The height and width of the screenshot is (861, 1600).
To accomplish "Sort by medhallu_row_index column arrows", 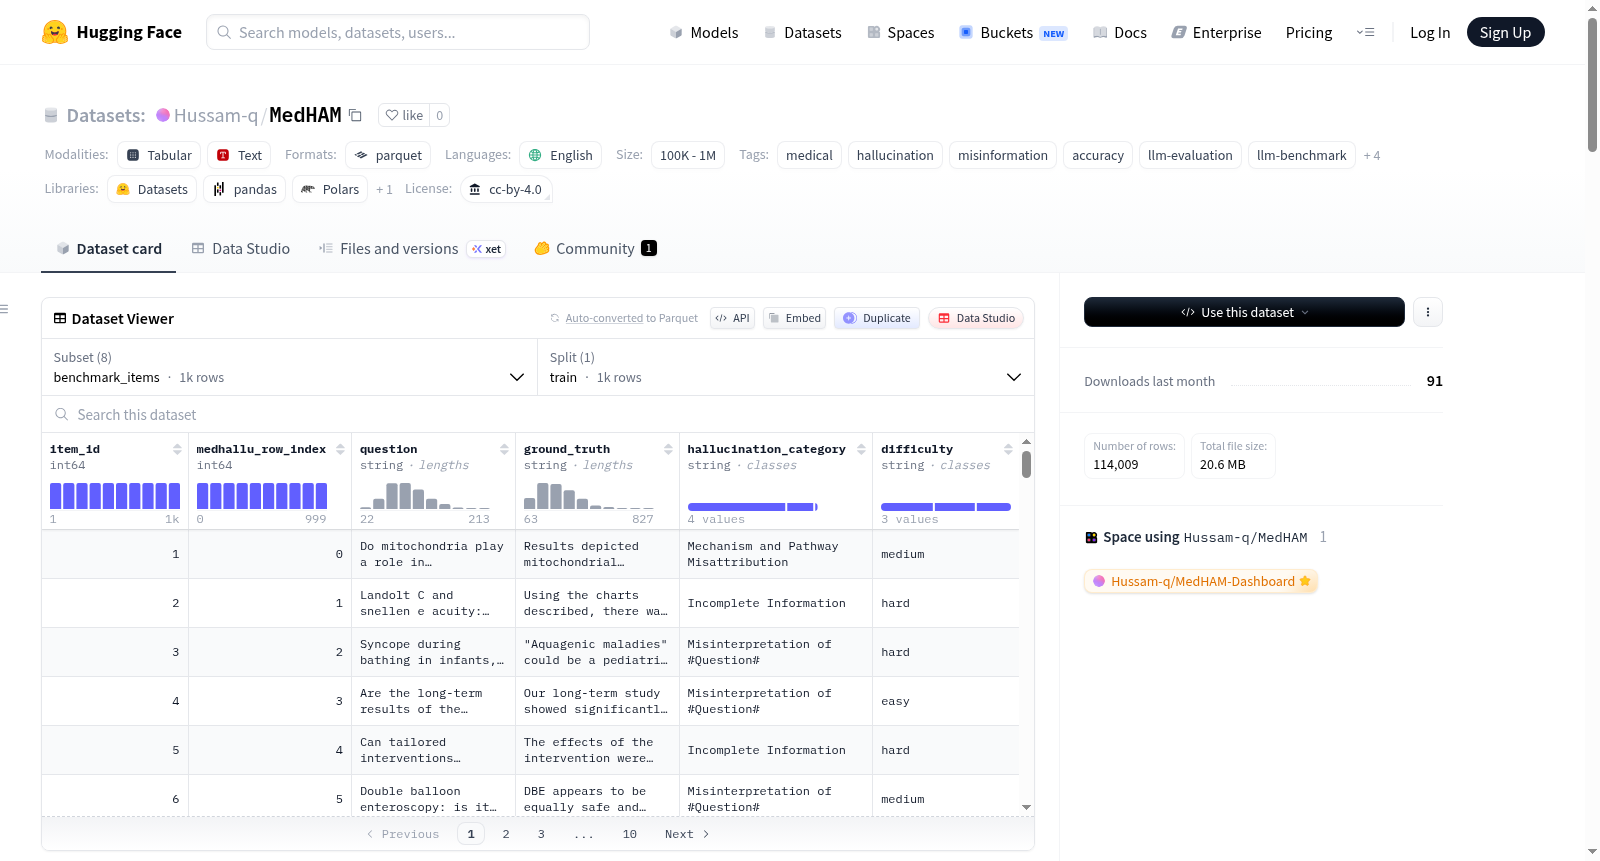I will click(341, 449).
